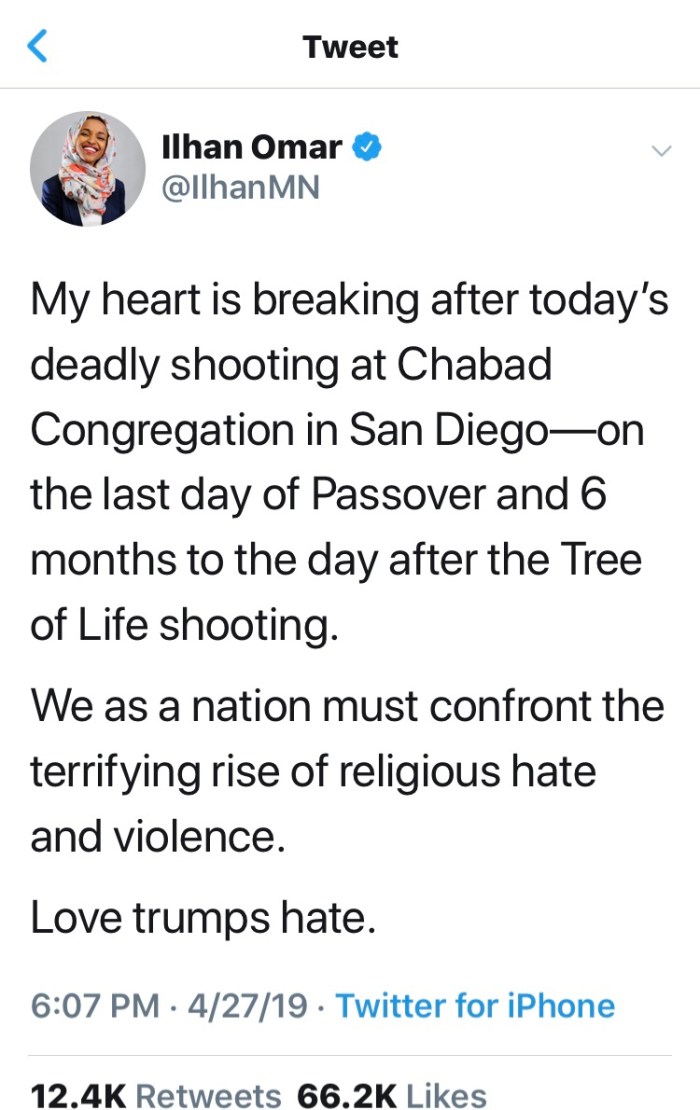View the 66.2K Likes list
The height and width of the screenshot is (1110, 700).
[390, 1095]
